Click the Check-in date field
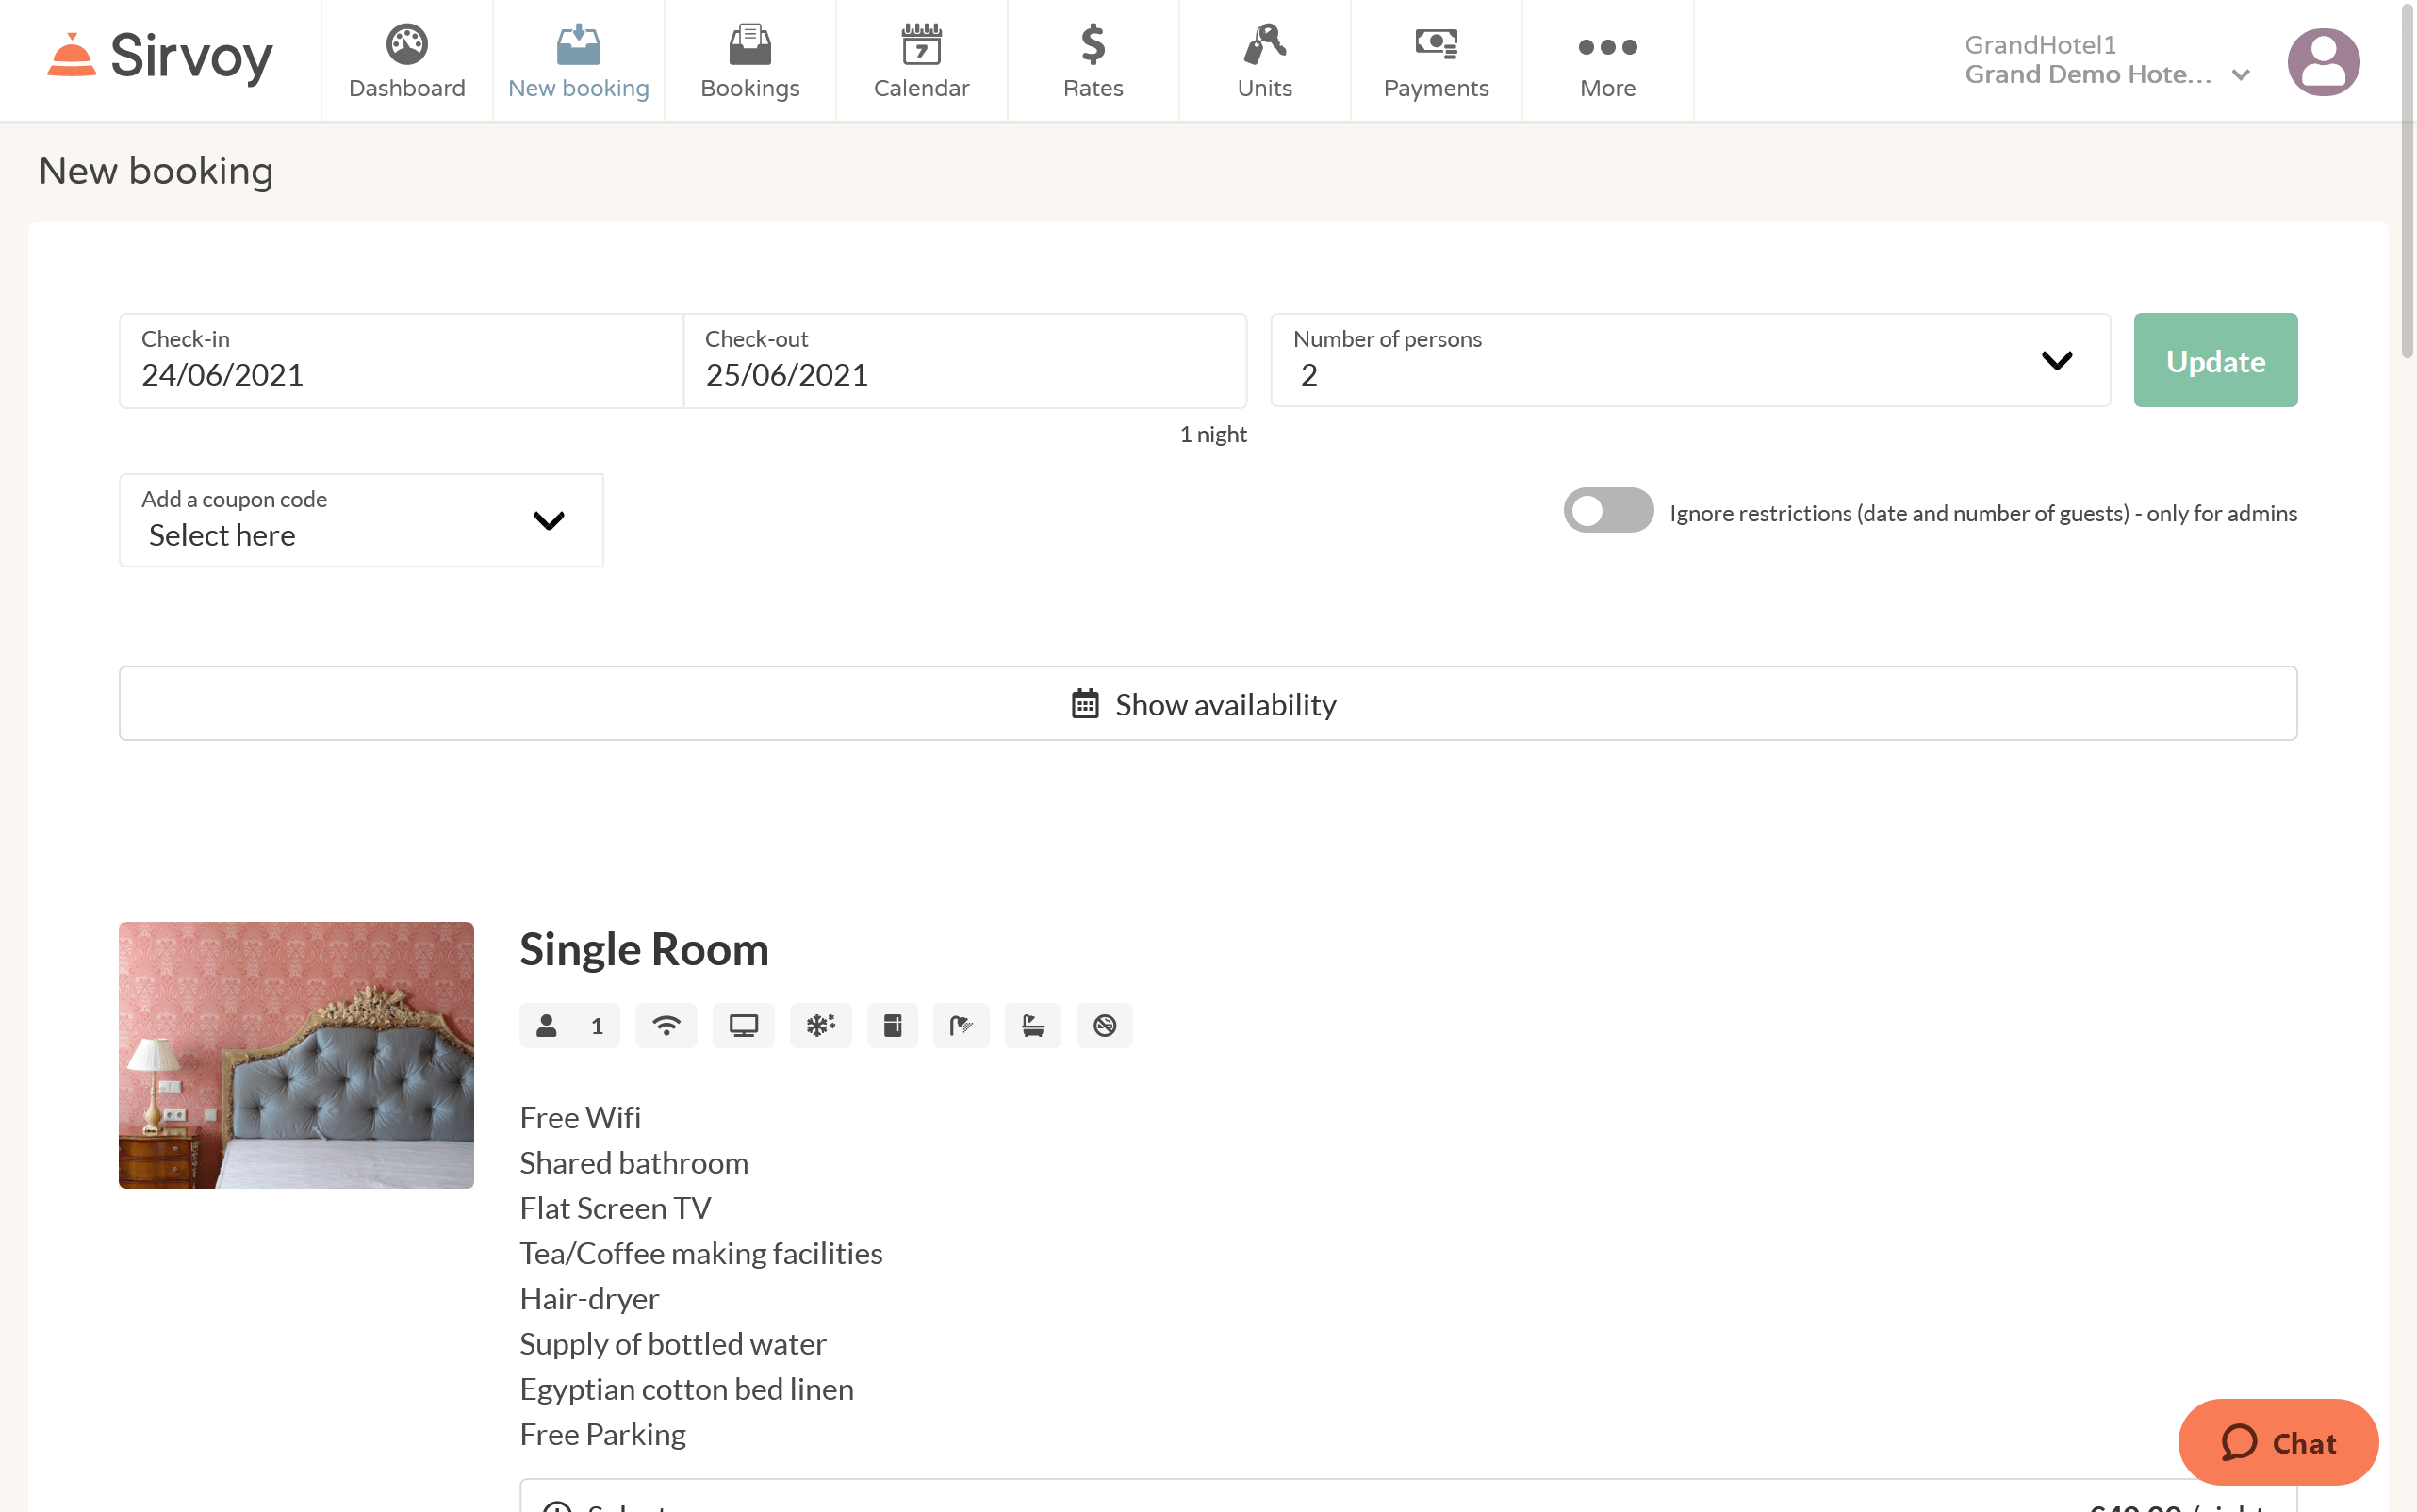The image size is (2417, 1512). click(x=401, y=360)
